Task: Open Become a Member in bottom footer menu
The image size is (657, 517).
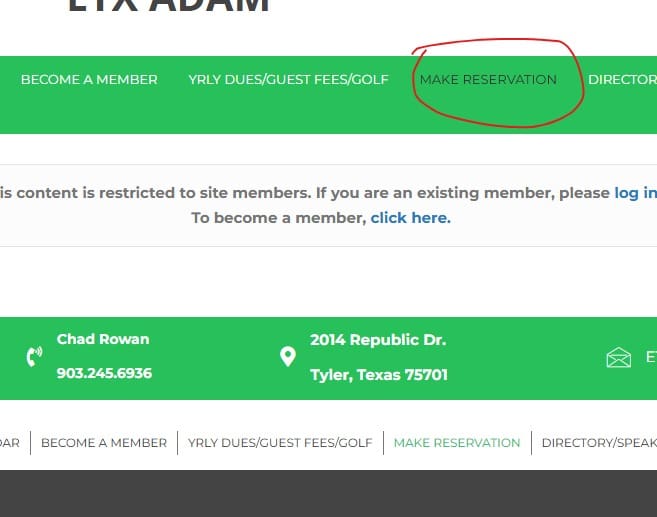Action: [x=104, y=442]
